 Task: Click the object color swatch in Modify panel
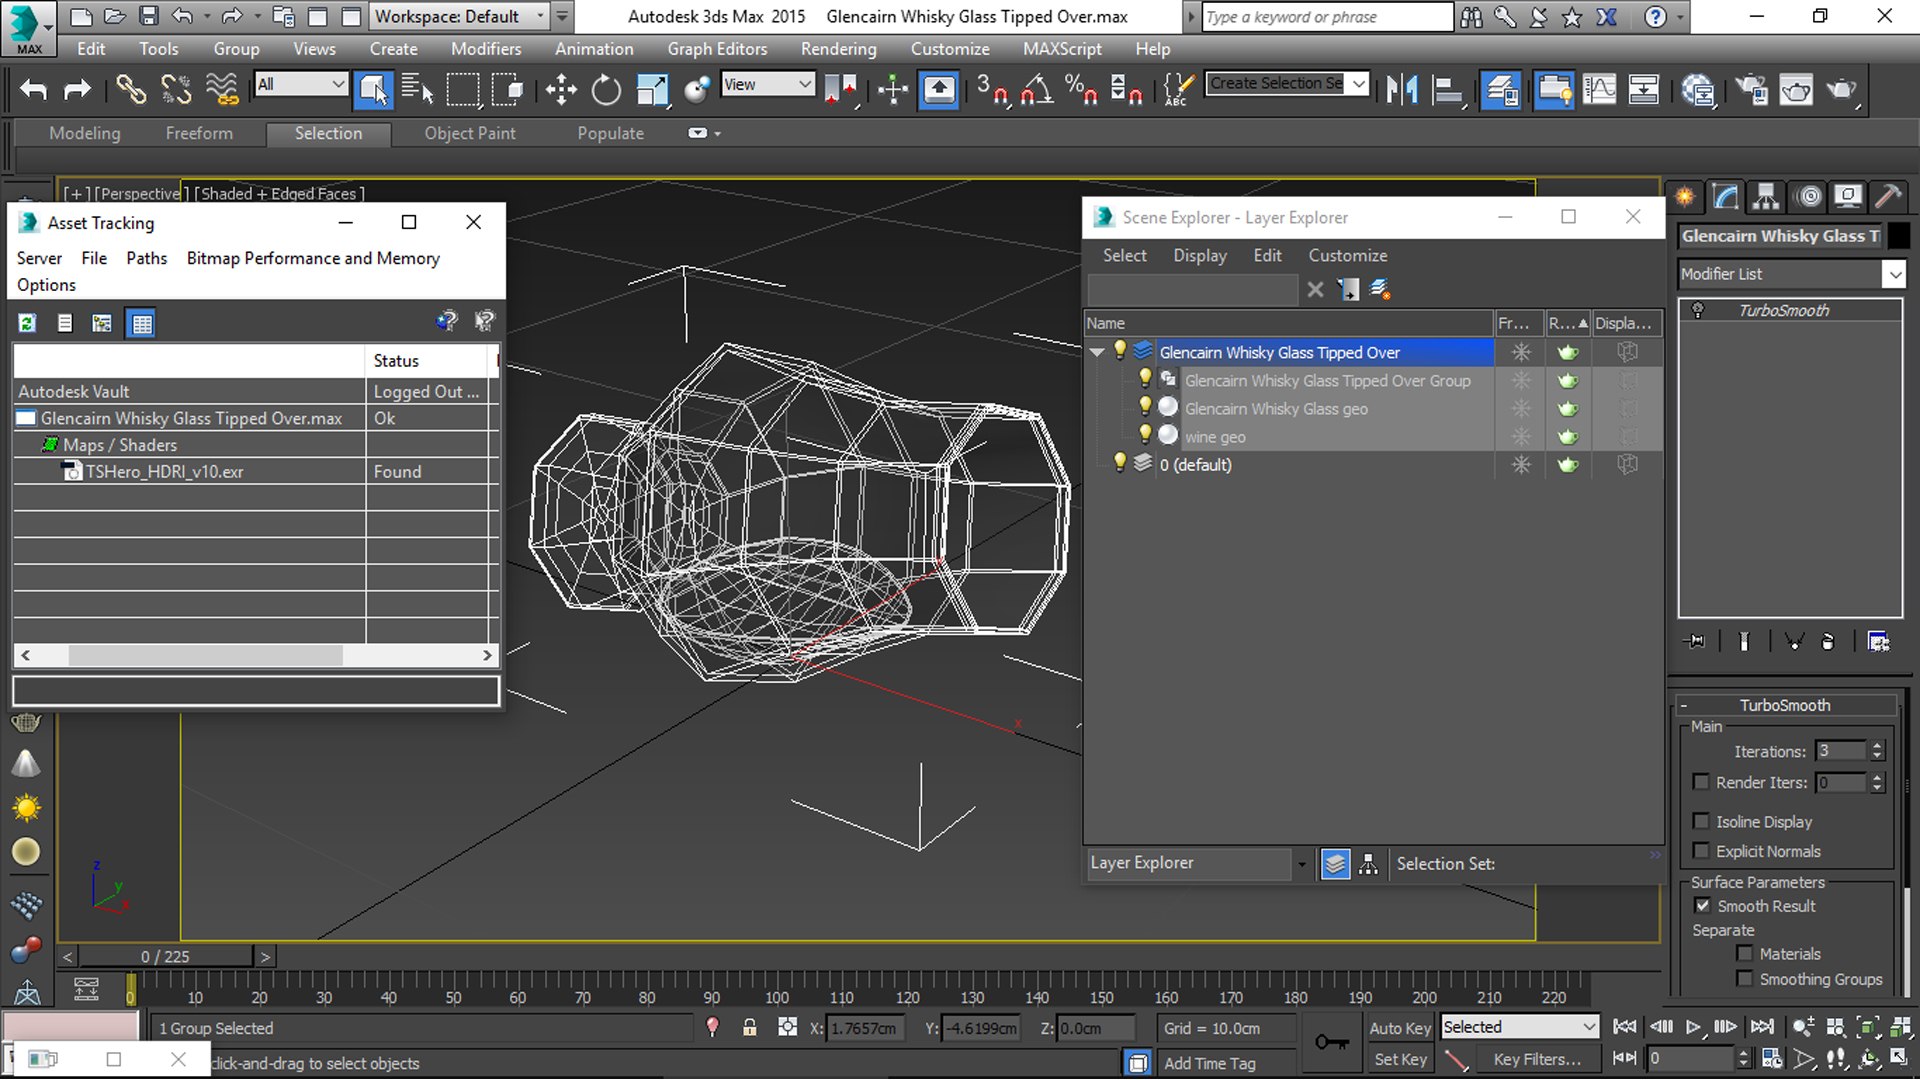pyautogui.click(x=1898, y=236)
